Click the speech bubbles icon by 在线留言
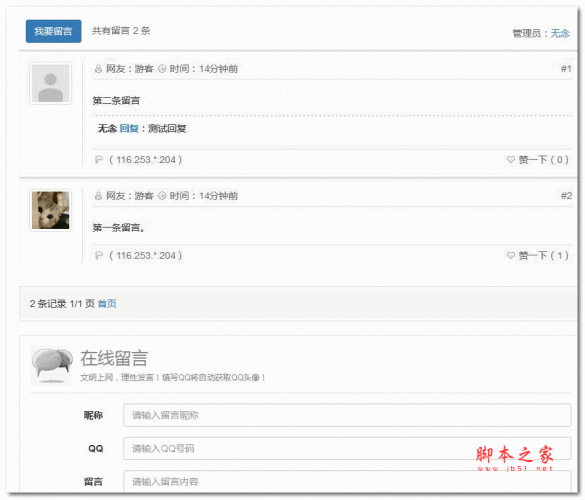585x500 pixels. click(x=52, y=365)
